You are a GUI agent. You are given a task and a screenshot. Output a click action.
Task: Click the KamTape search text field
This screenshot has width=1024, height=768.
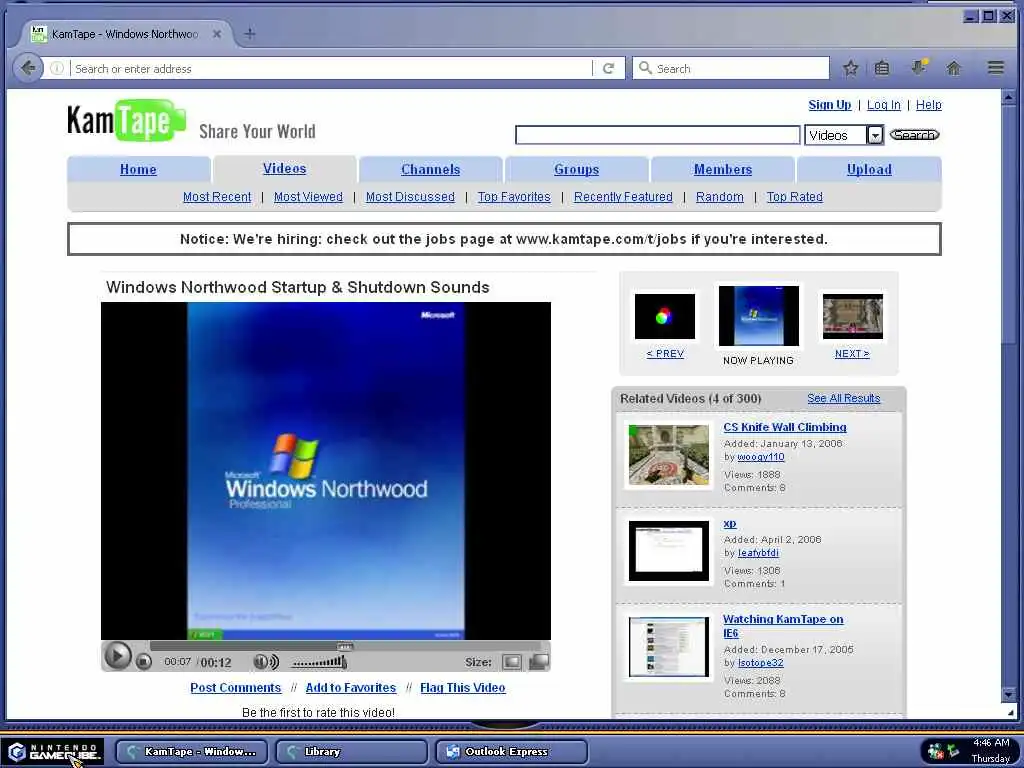click(x=658, y=135)
